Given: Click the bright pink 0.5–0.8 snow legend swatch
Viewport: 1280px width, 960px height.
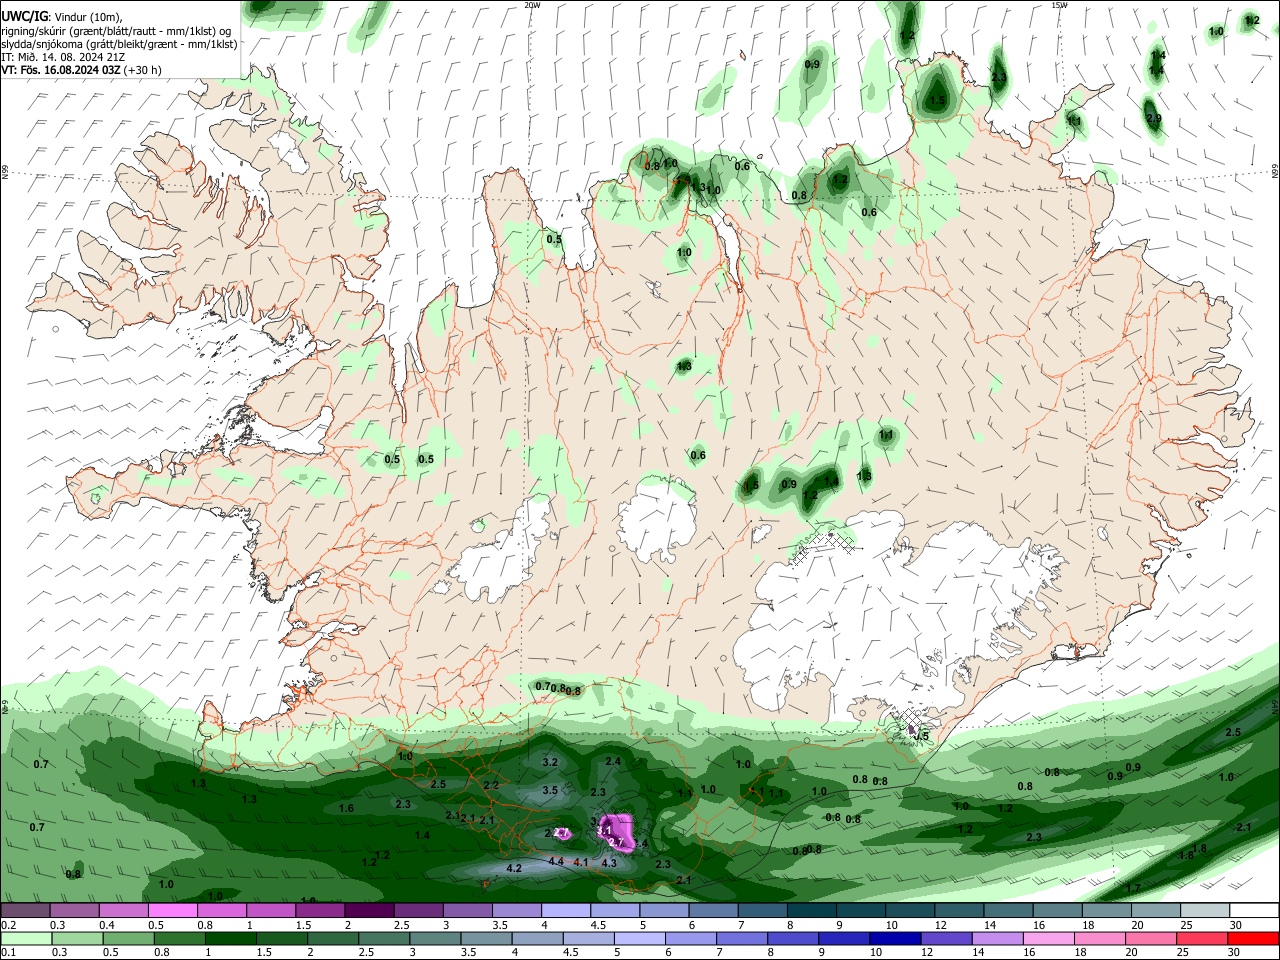Looking at the screenshot, I should [x=172, y=910].
